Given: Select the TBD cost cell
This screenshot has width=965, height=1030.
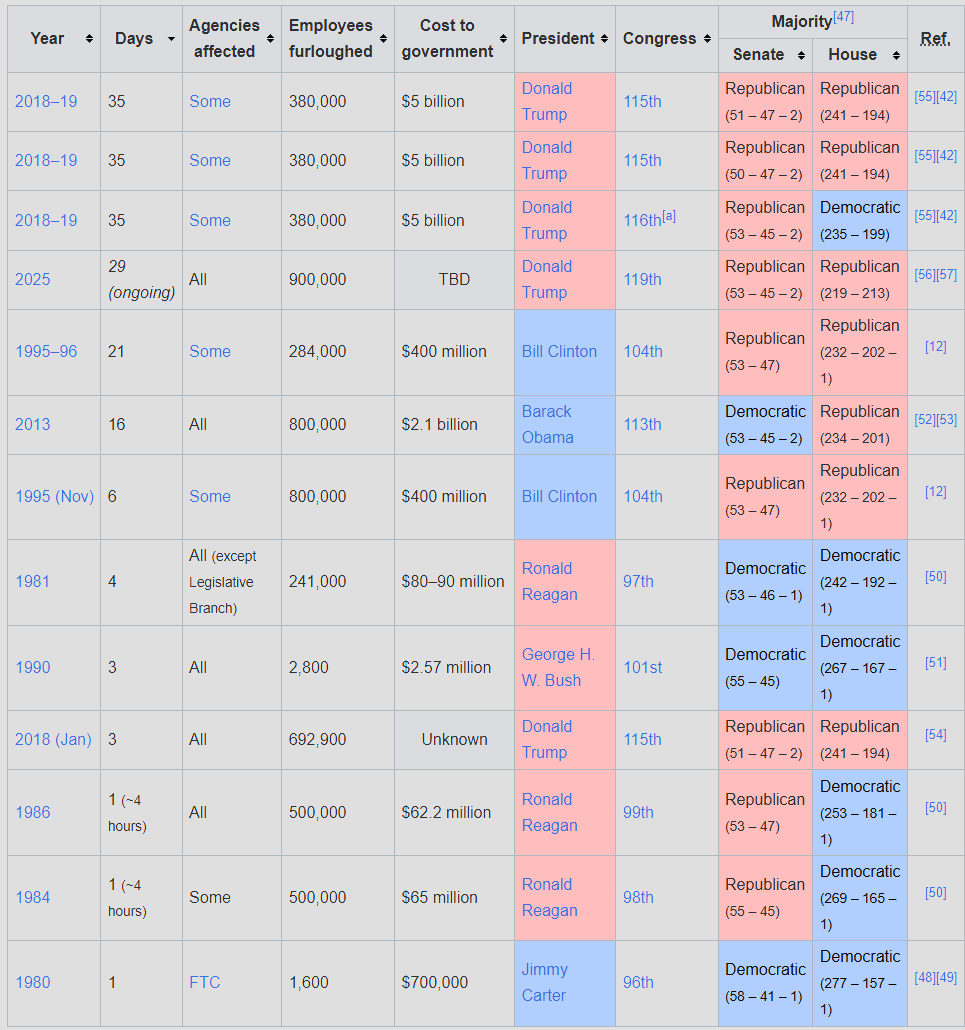Looking at the screenshot, I should click(454, 280).
